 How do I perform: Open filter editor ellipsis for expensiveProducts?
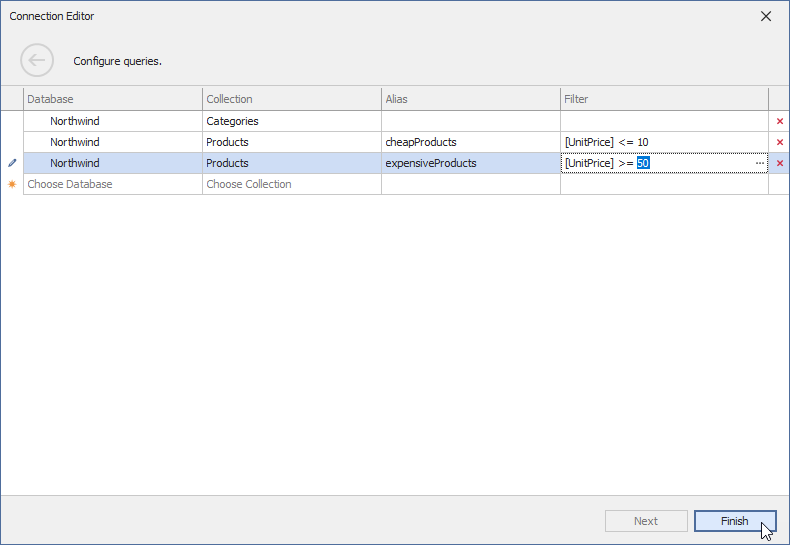(759, 163)
